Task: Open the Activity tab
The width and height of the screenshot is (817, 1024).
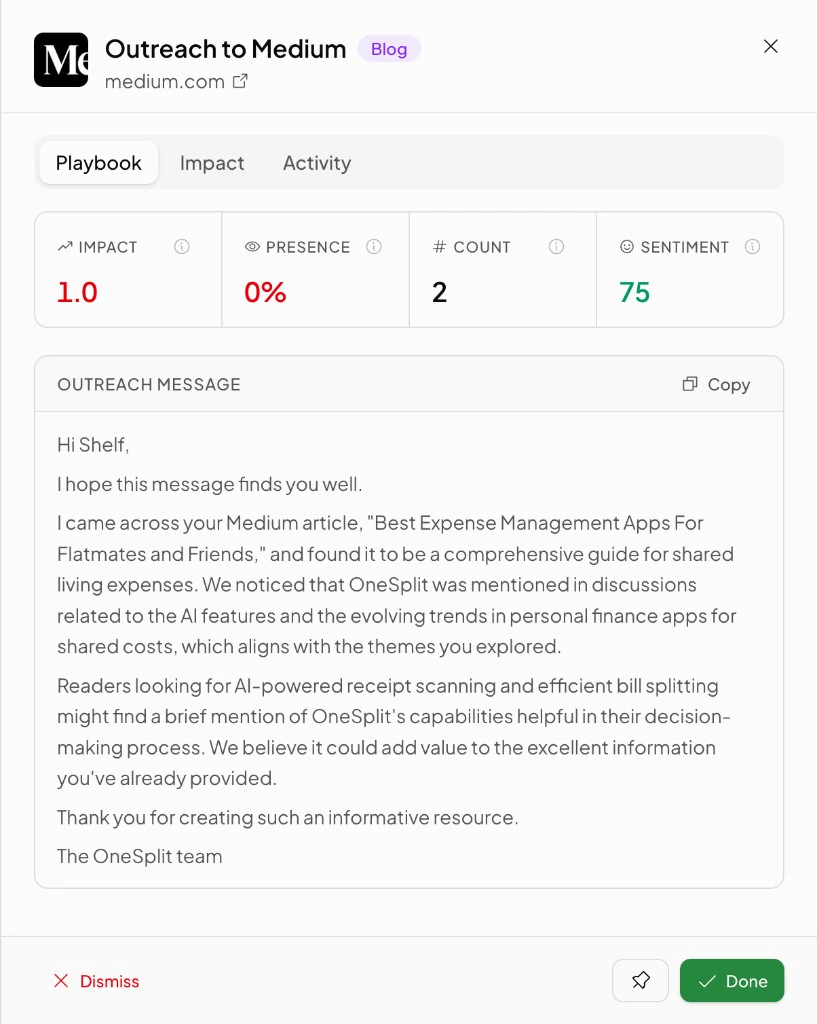Action: 317,163
